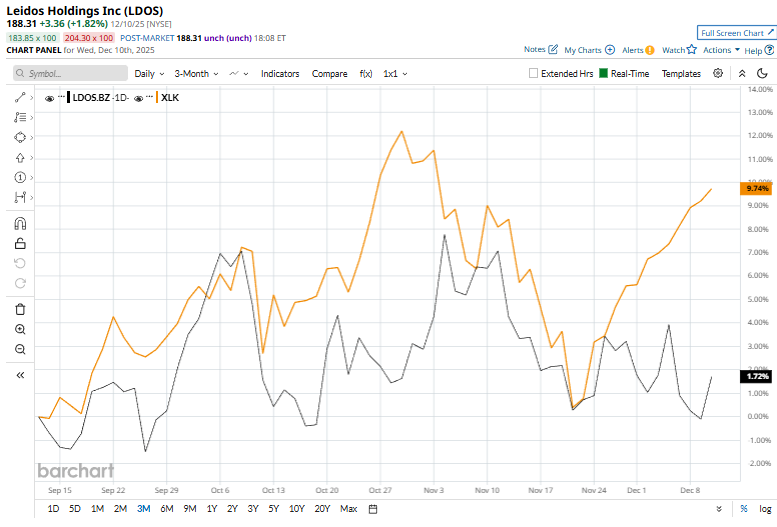Zoom out of the chart
This screenshot has height=527, width=777.
pos(20,349)
